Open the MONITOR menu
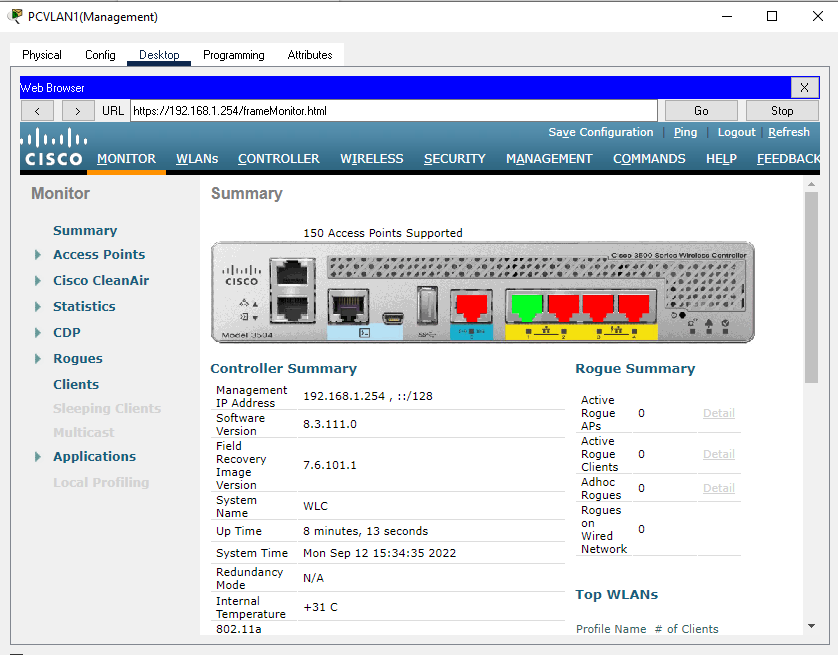 pyautogui.click(x=127, y=159)
